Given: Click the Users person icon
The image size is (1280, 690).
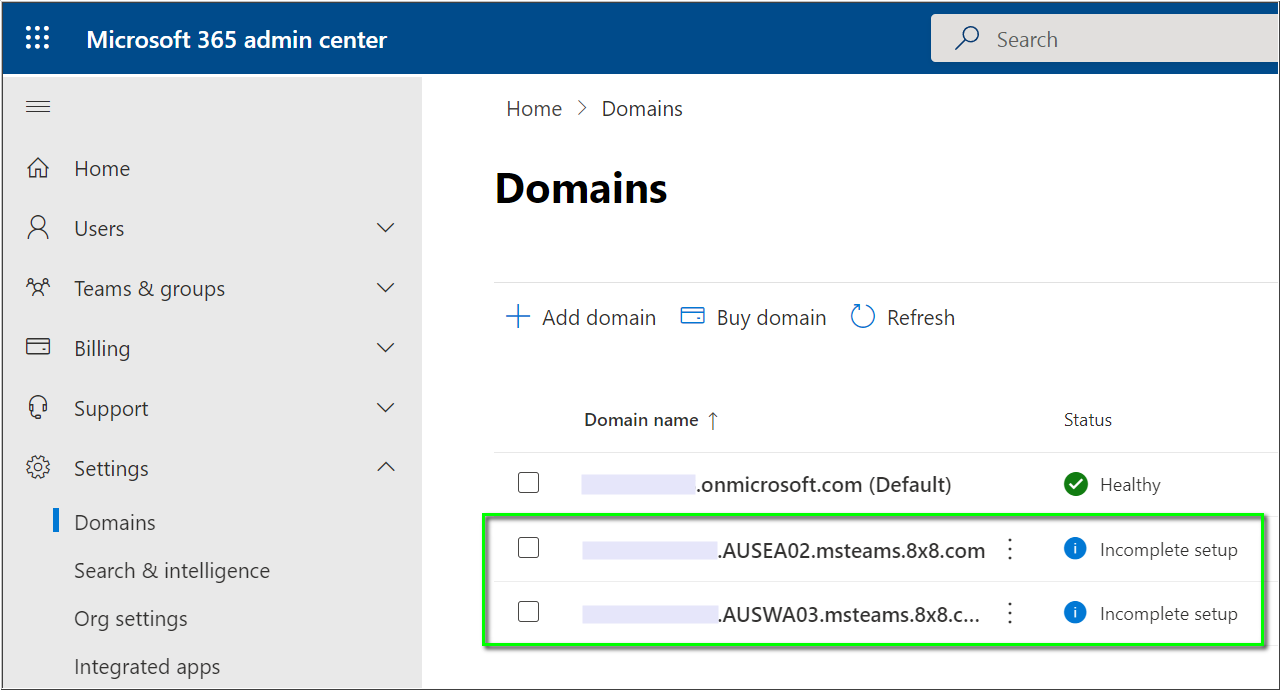Looking at the screenshot, I should (x=38, y=228).
